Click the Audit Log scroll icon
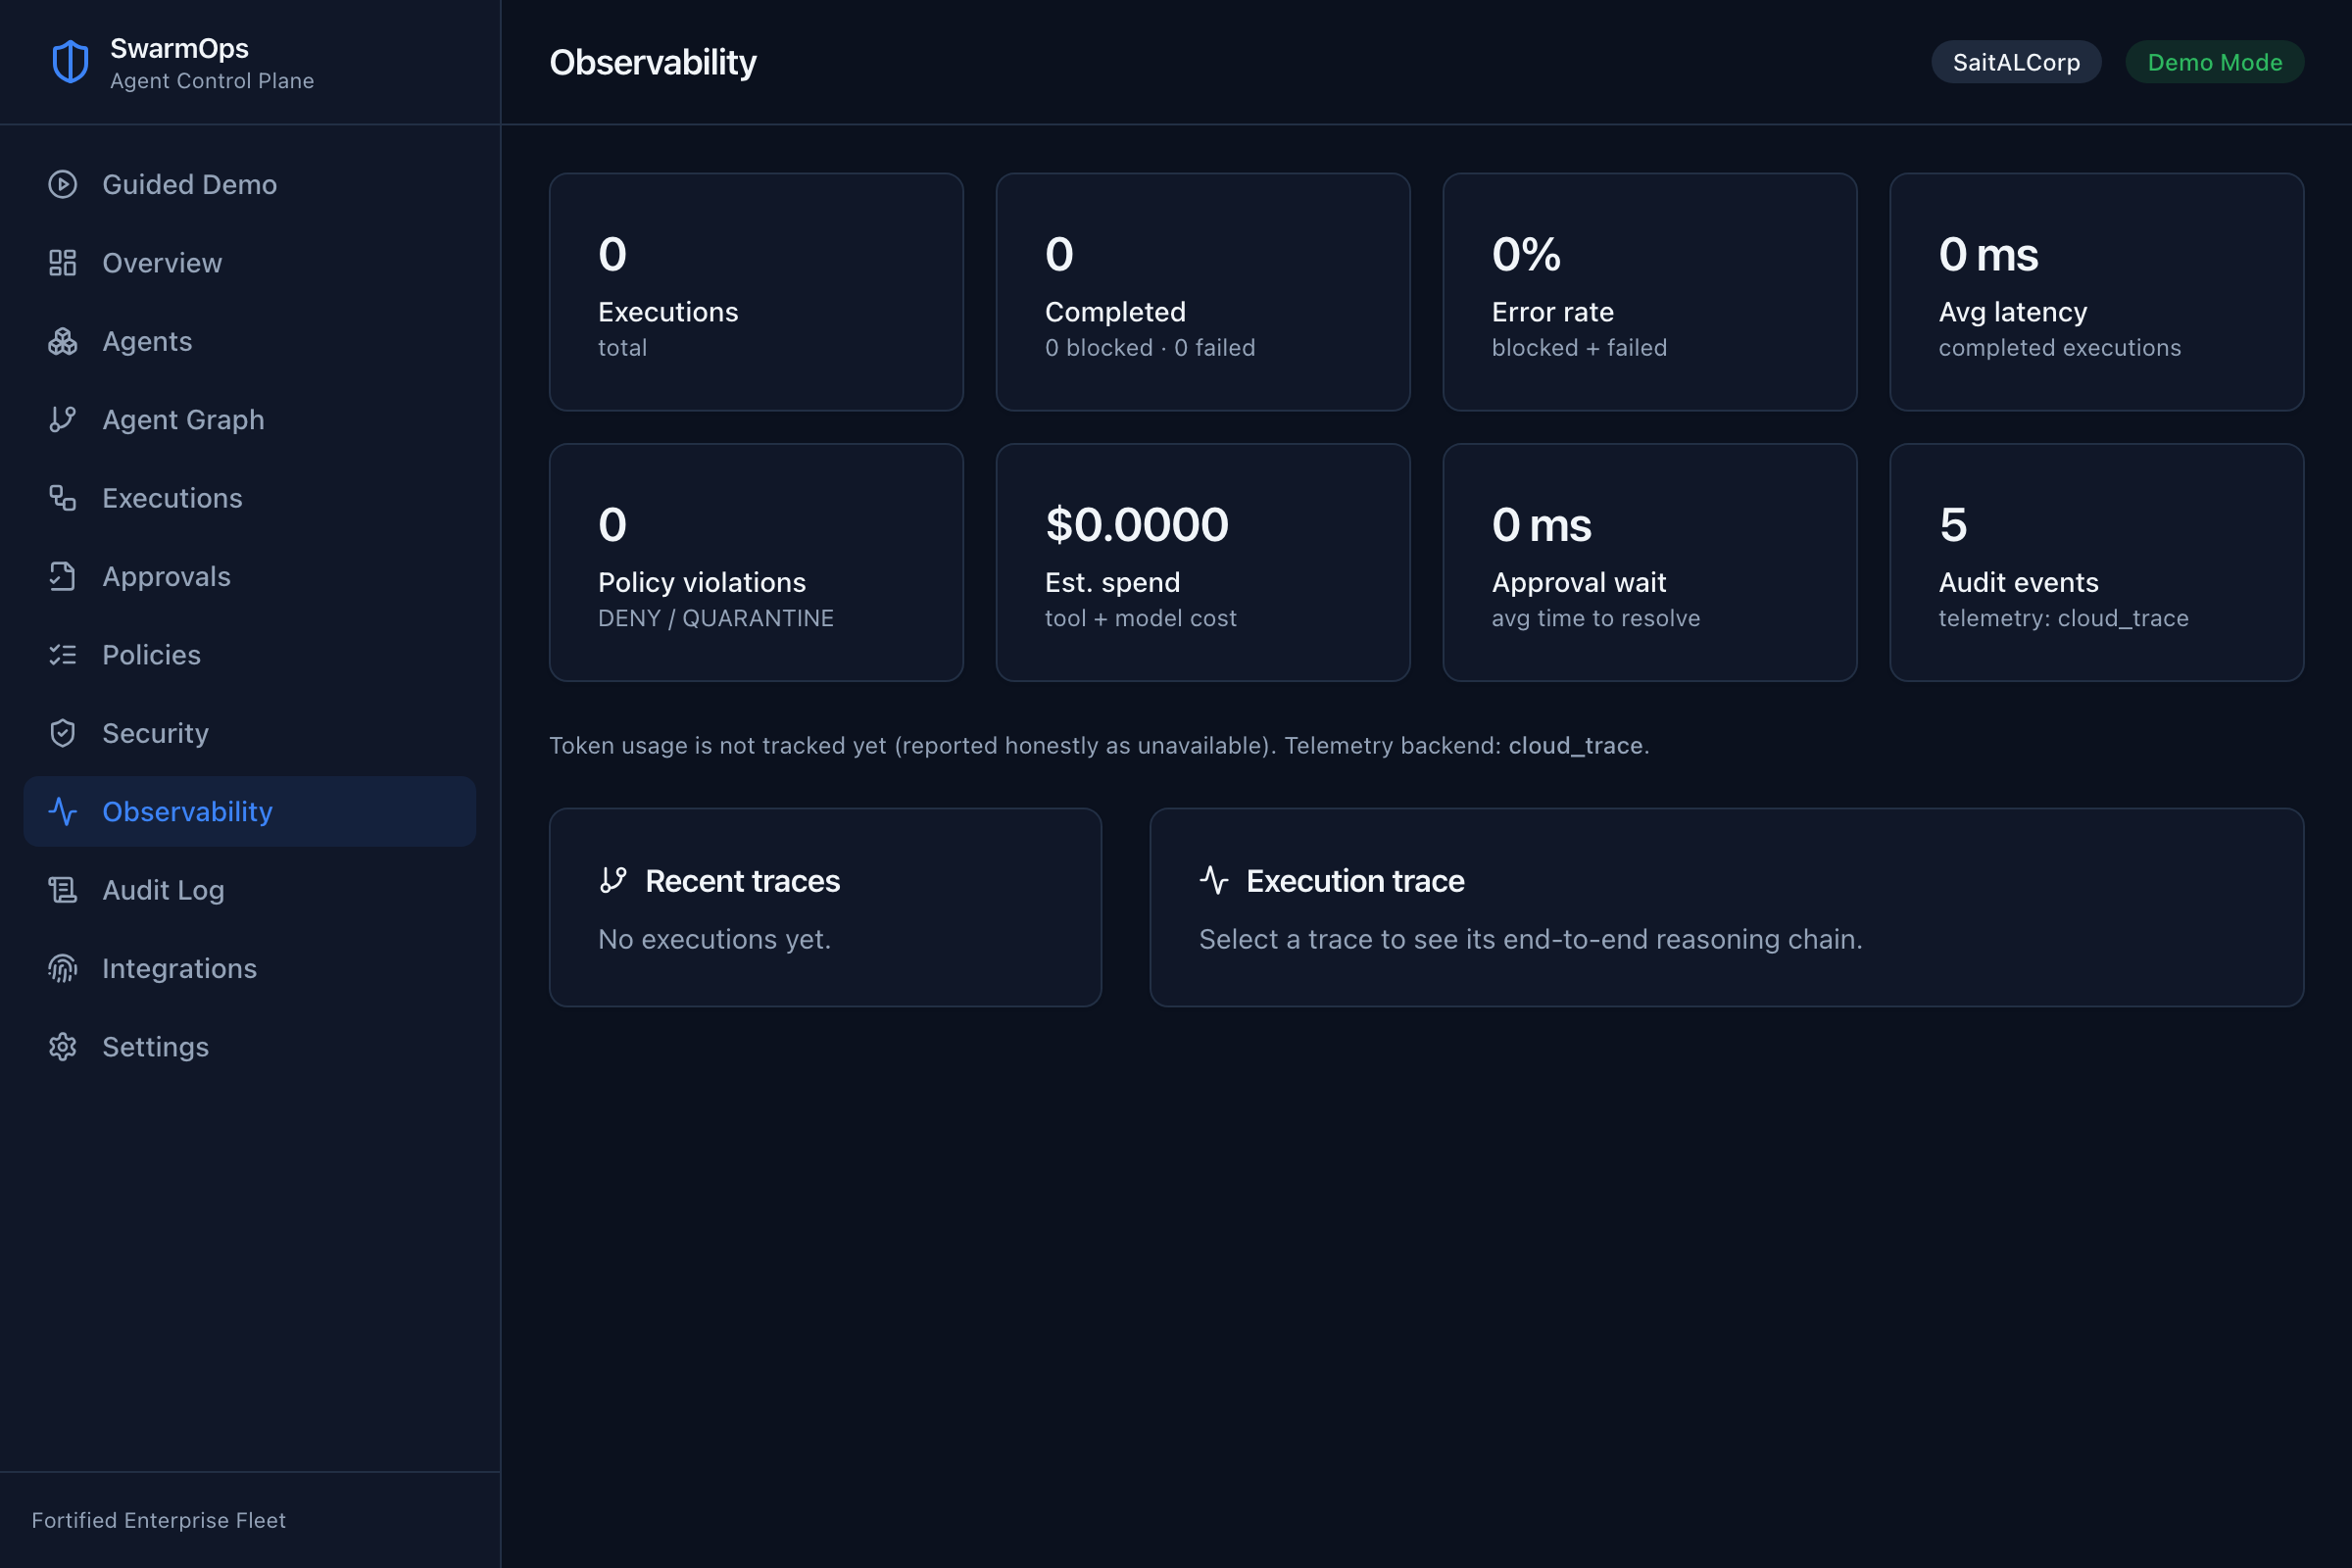This screenshot has width=2352, height=1568. click(62, 890)
